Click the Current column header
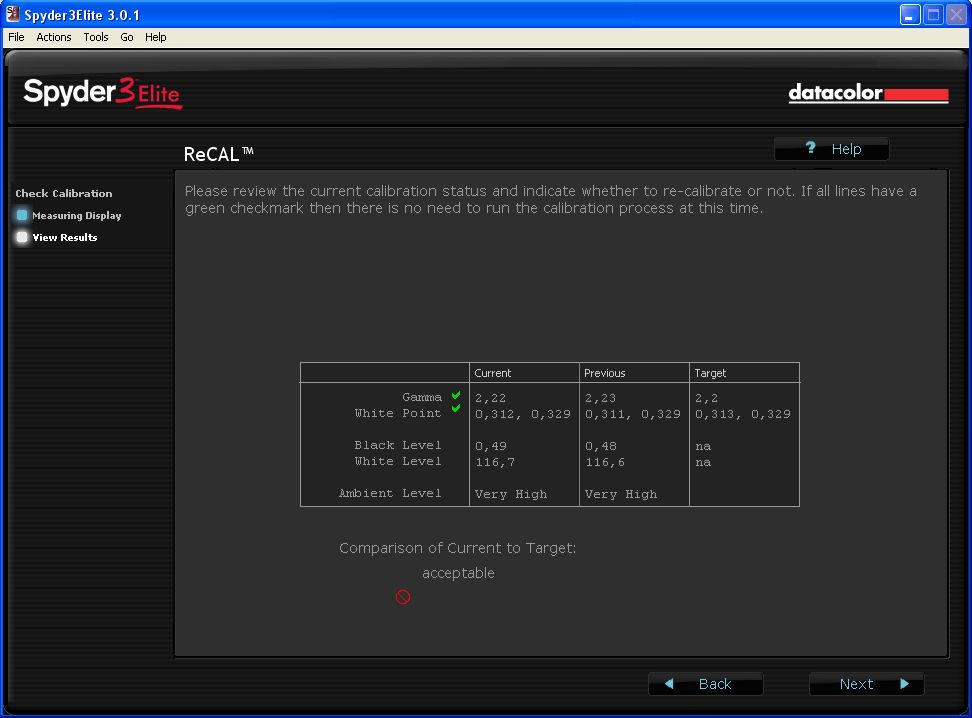972x718 pixels. point(493,373)
